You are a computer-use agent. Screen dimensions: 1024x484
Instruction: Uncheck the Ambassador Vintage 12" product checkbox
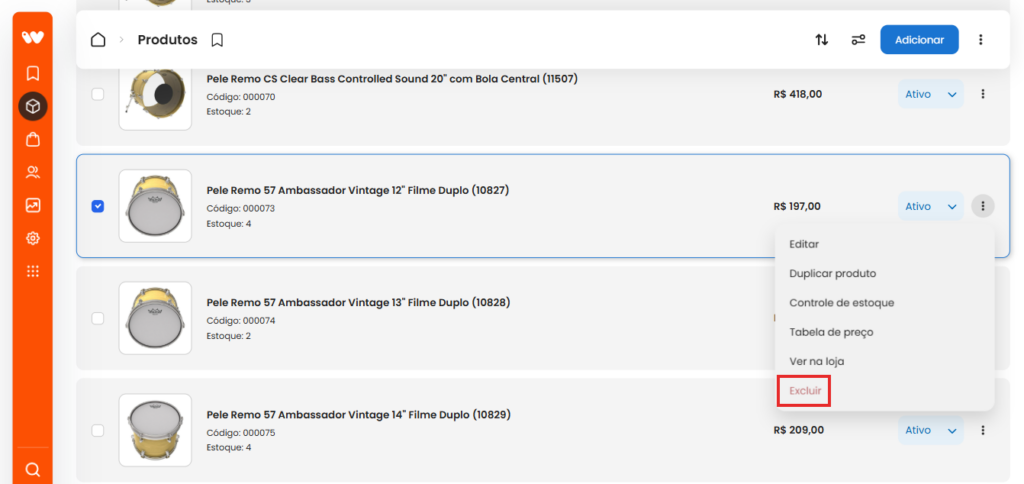(97, 206)
